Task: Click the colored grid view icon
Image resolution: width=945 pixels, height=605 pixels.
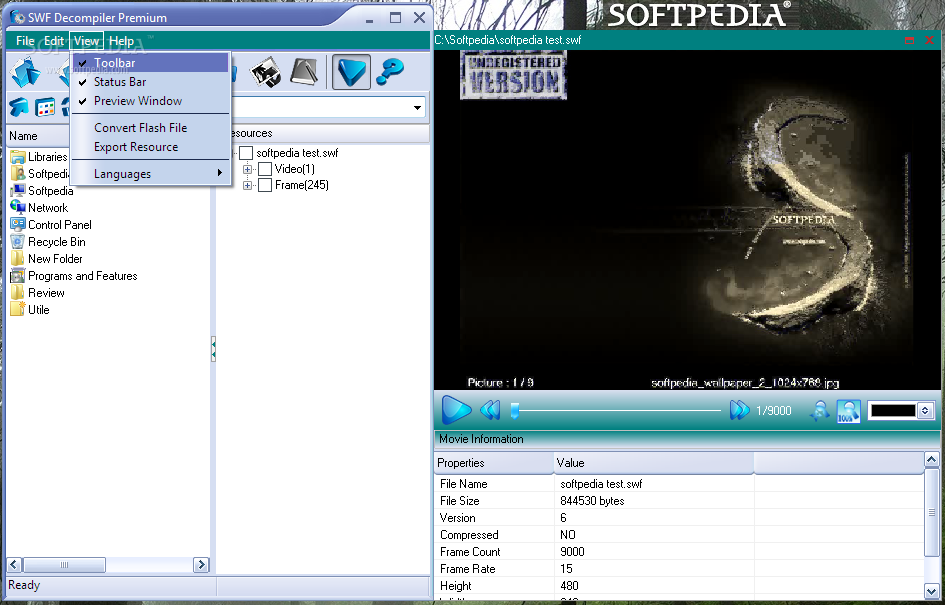Action: tap(45, 107)
